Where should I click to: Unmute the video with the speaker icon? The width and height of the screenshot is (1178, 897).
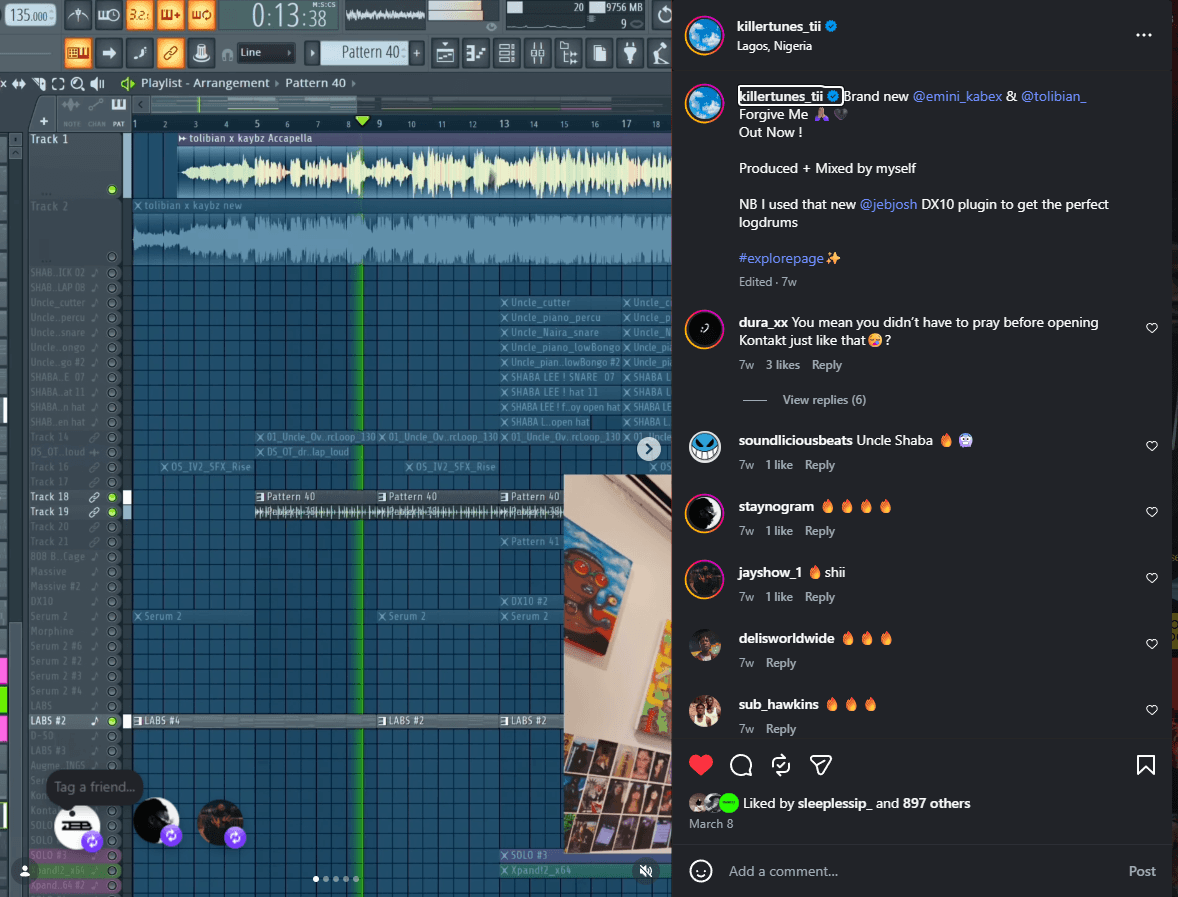(x=645, y=871)
